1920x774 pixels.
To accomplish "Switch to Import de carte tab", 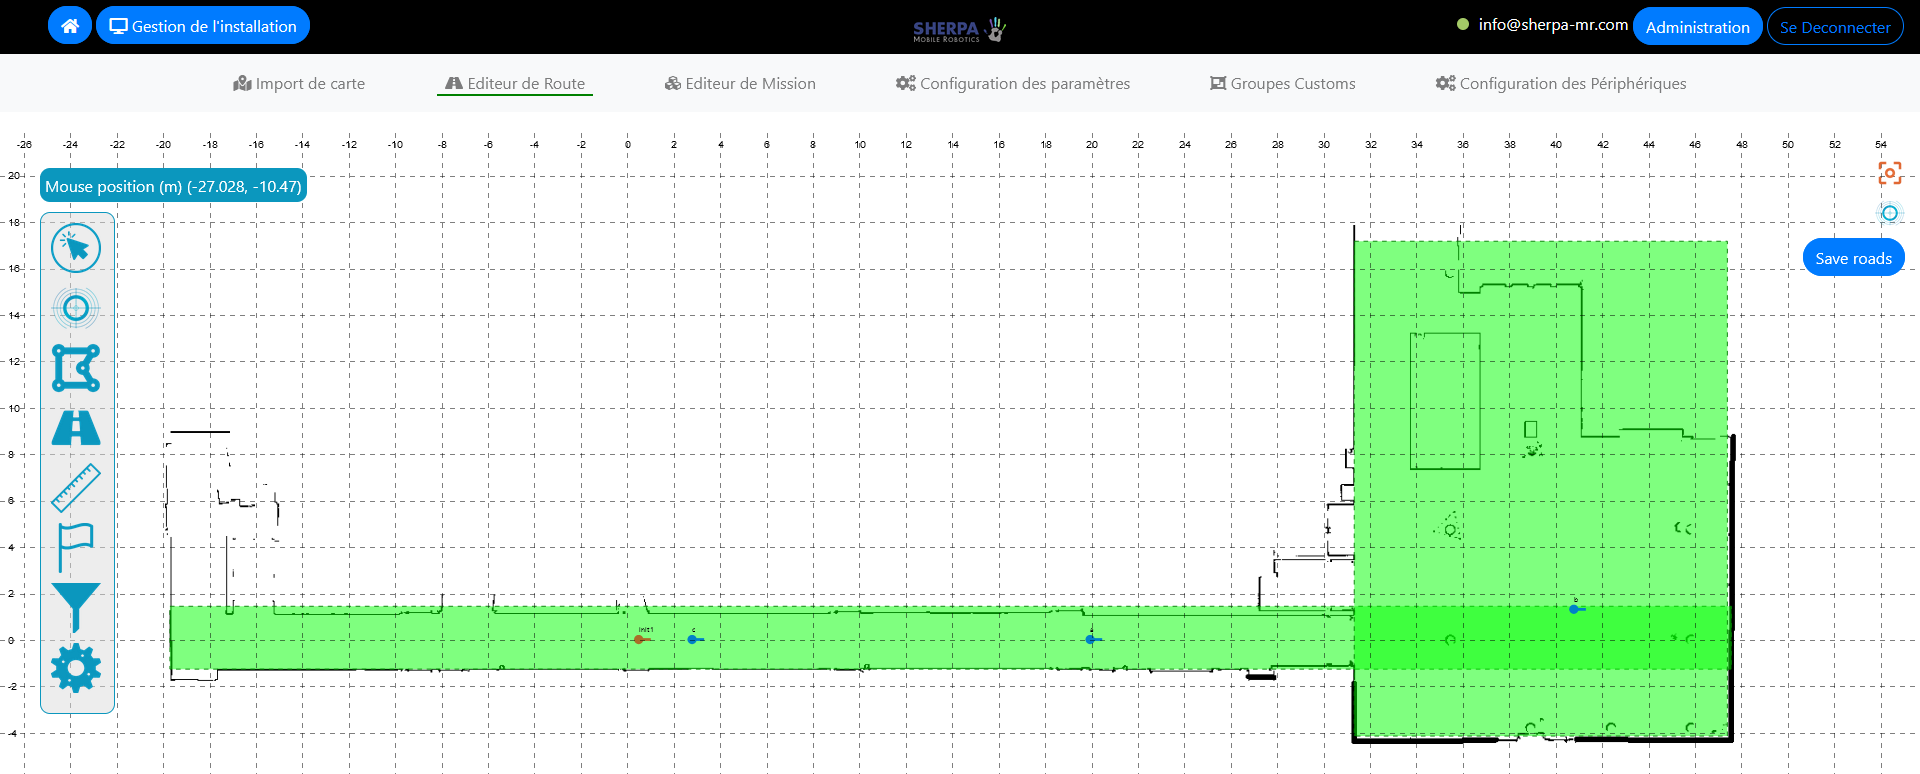I will pyautogui.click(x=299, y=84).
